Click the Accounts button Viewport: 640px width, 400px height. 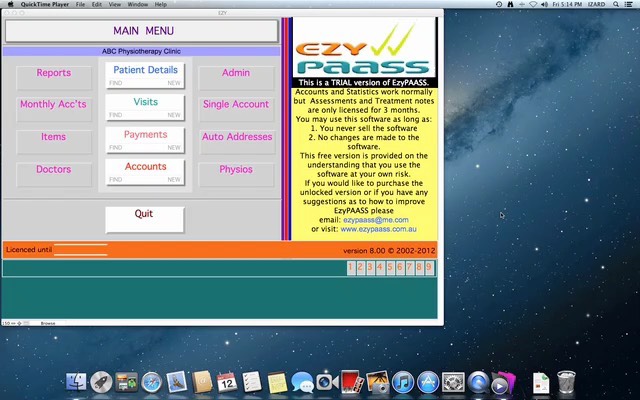point(145,167)
